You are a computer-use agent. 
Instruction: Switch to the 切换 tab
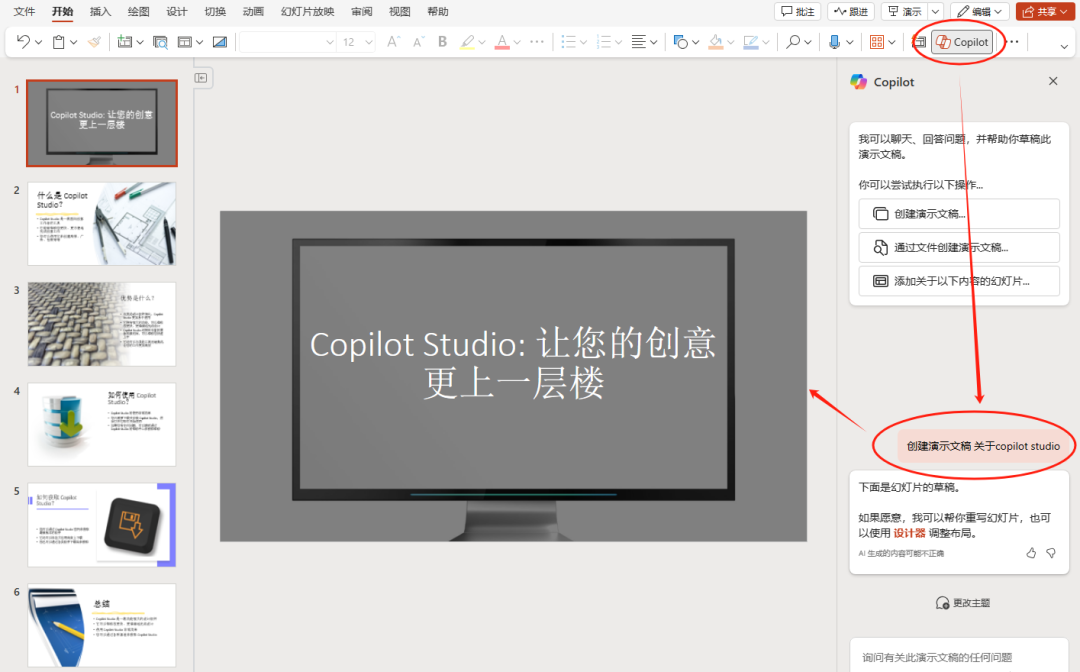[215, 12]
